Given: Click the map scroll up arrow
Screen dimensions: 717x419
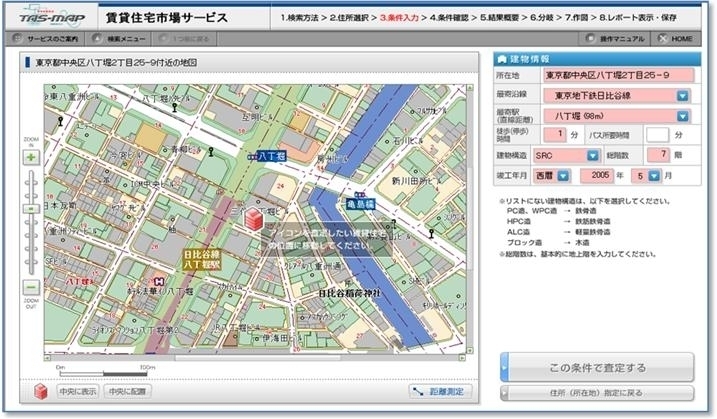Looking at the screenshot, I should [x=470, y=87].
